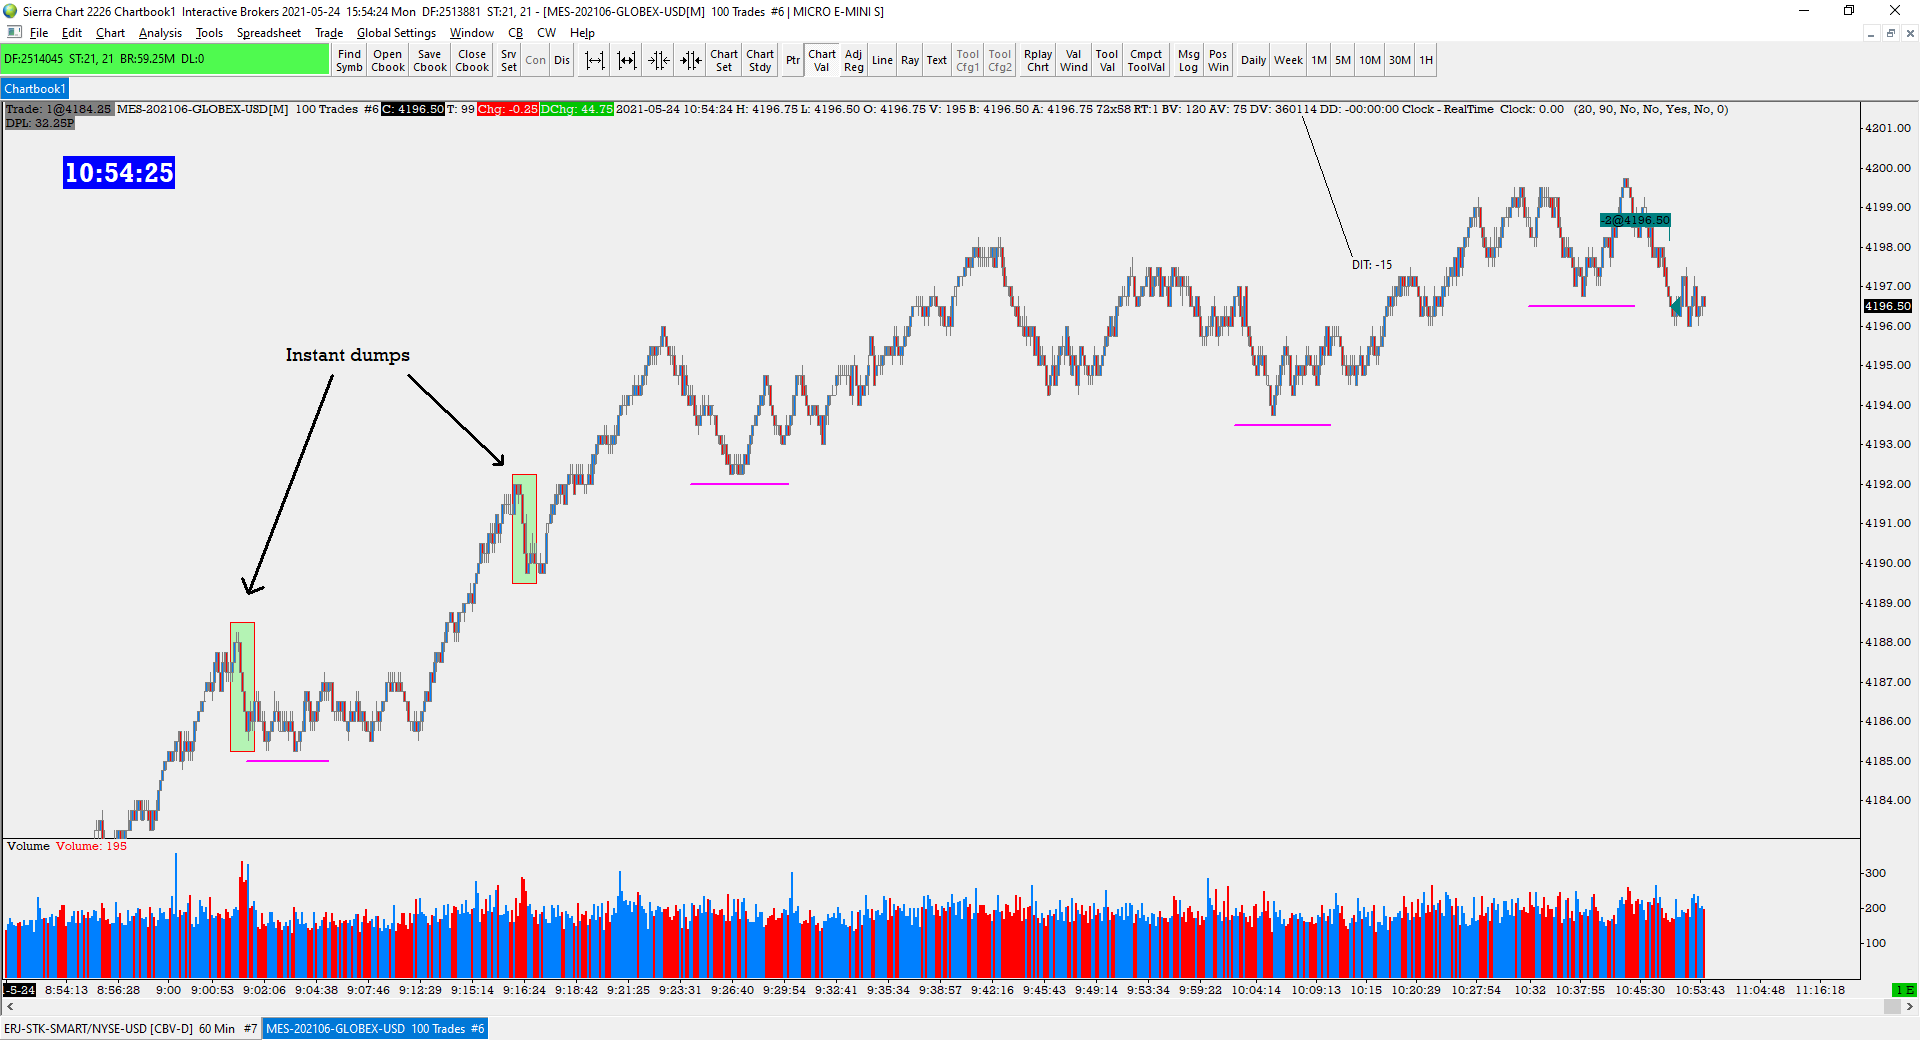Click horizontal scrollbar right arrow
Screen dimensions: 1920x1040
[x=1910, y=1007]
